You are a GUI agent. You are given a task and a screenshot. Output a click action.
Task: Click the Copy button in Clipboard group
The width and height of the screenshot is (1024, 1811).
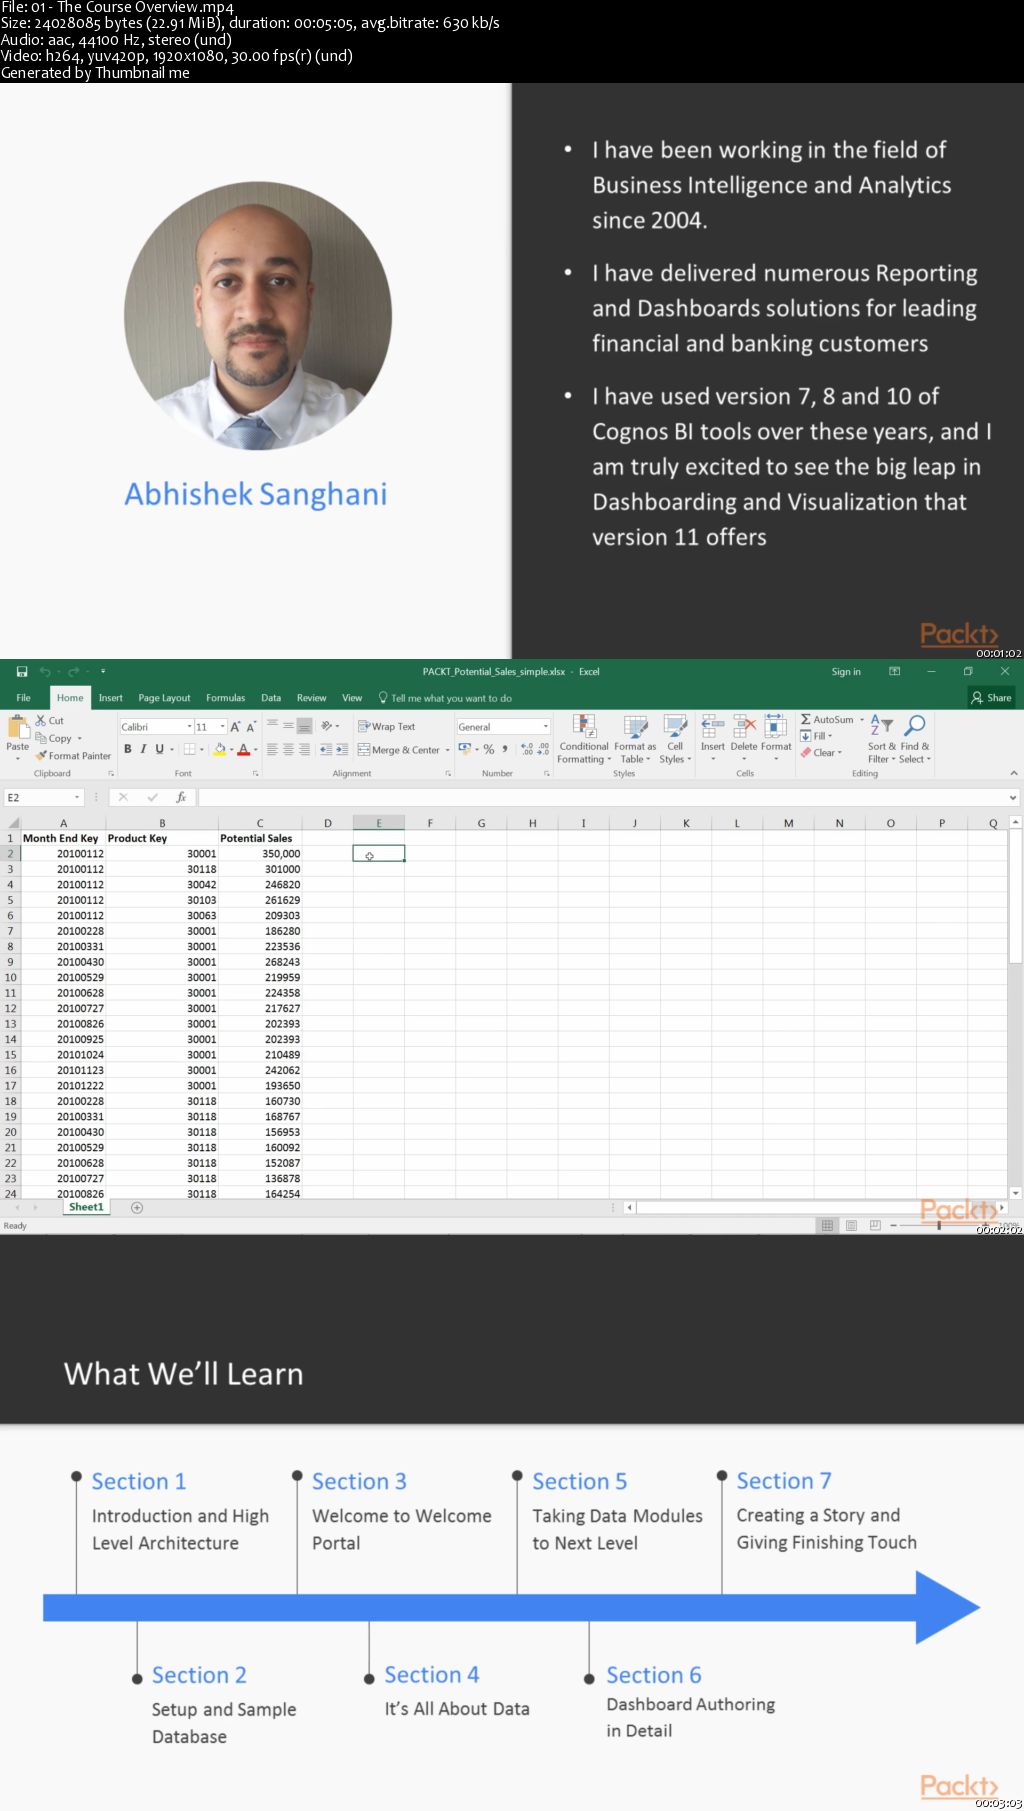[56, 738]
